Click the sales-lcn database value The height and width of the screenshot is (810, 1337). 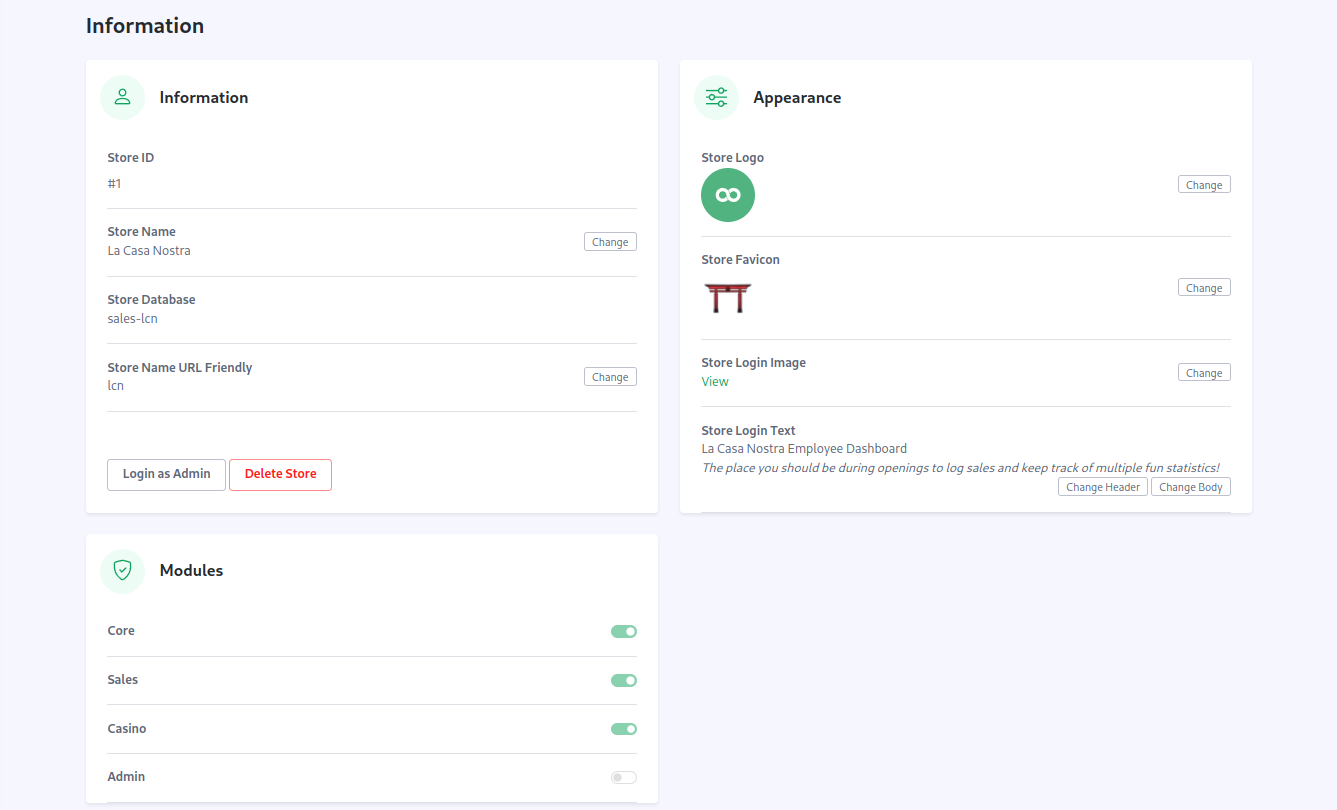[133, 319]
